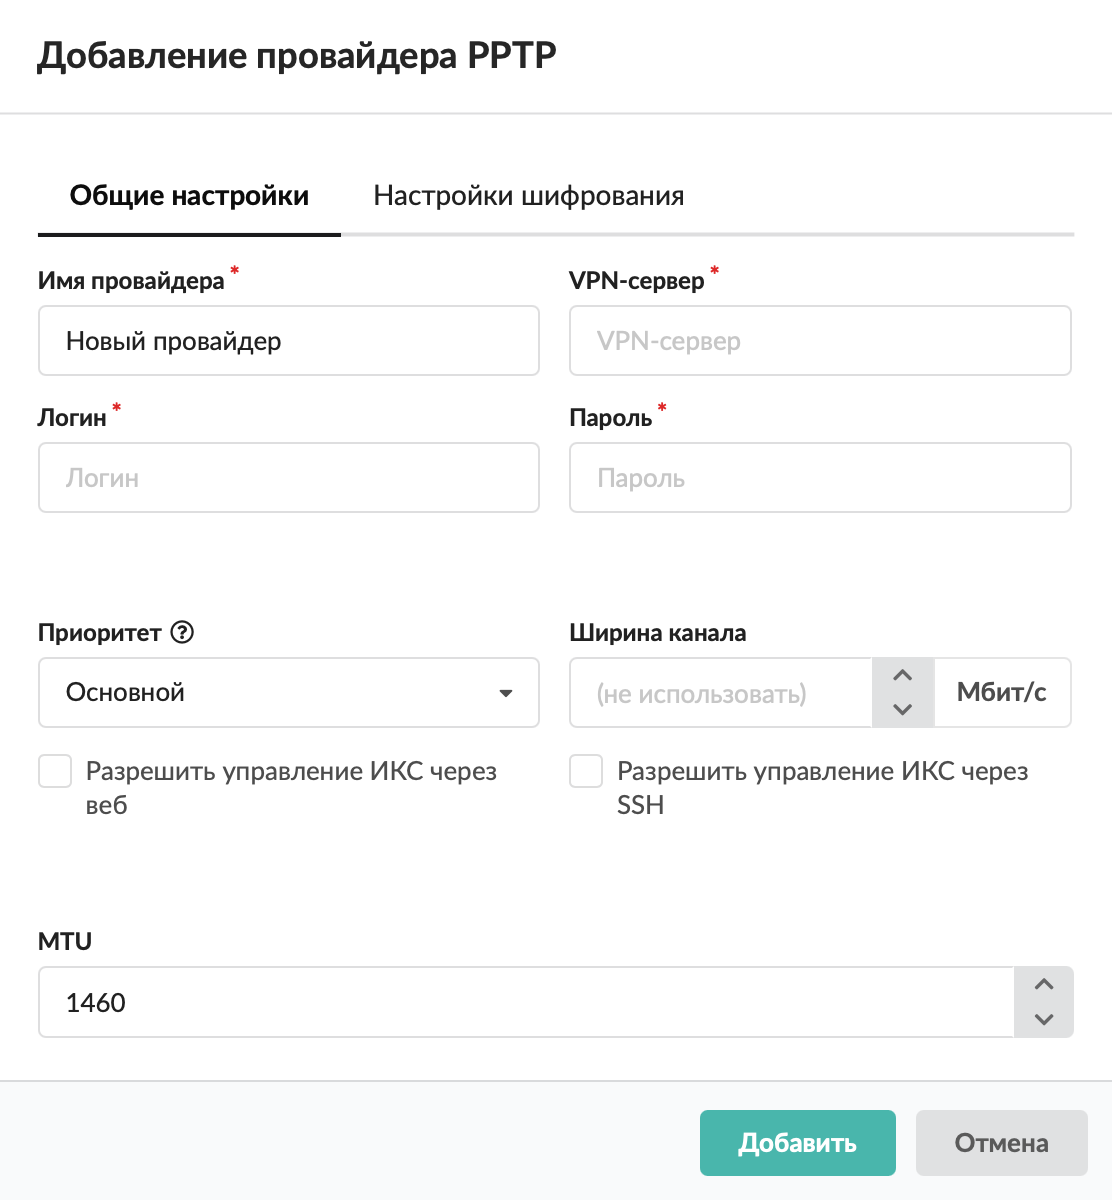The height and width of the screenshot is (1200, 1112).
Task: Focus the Пароль input field
Action: 819,478
